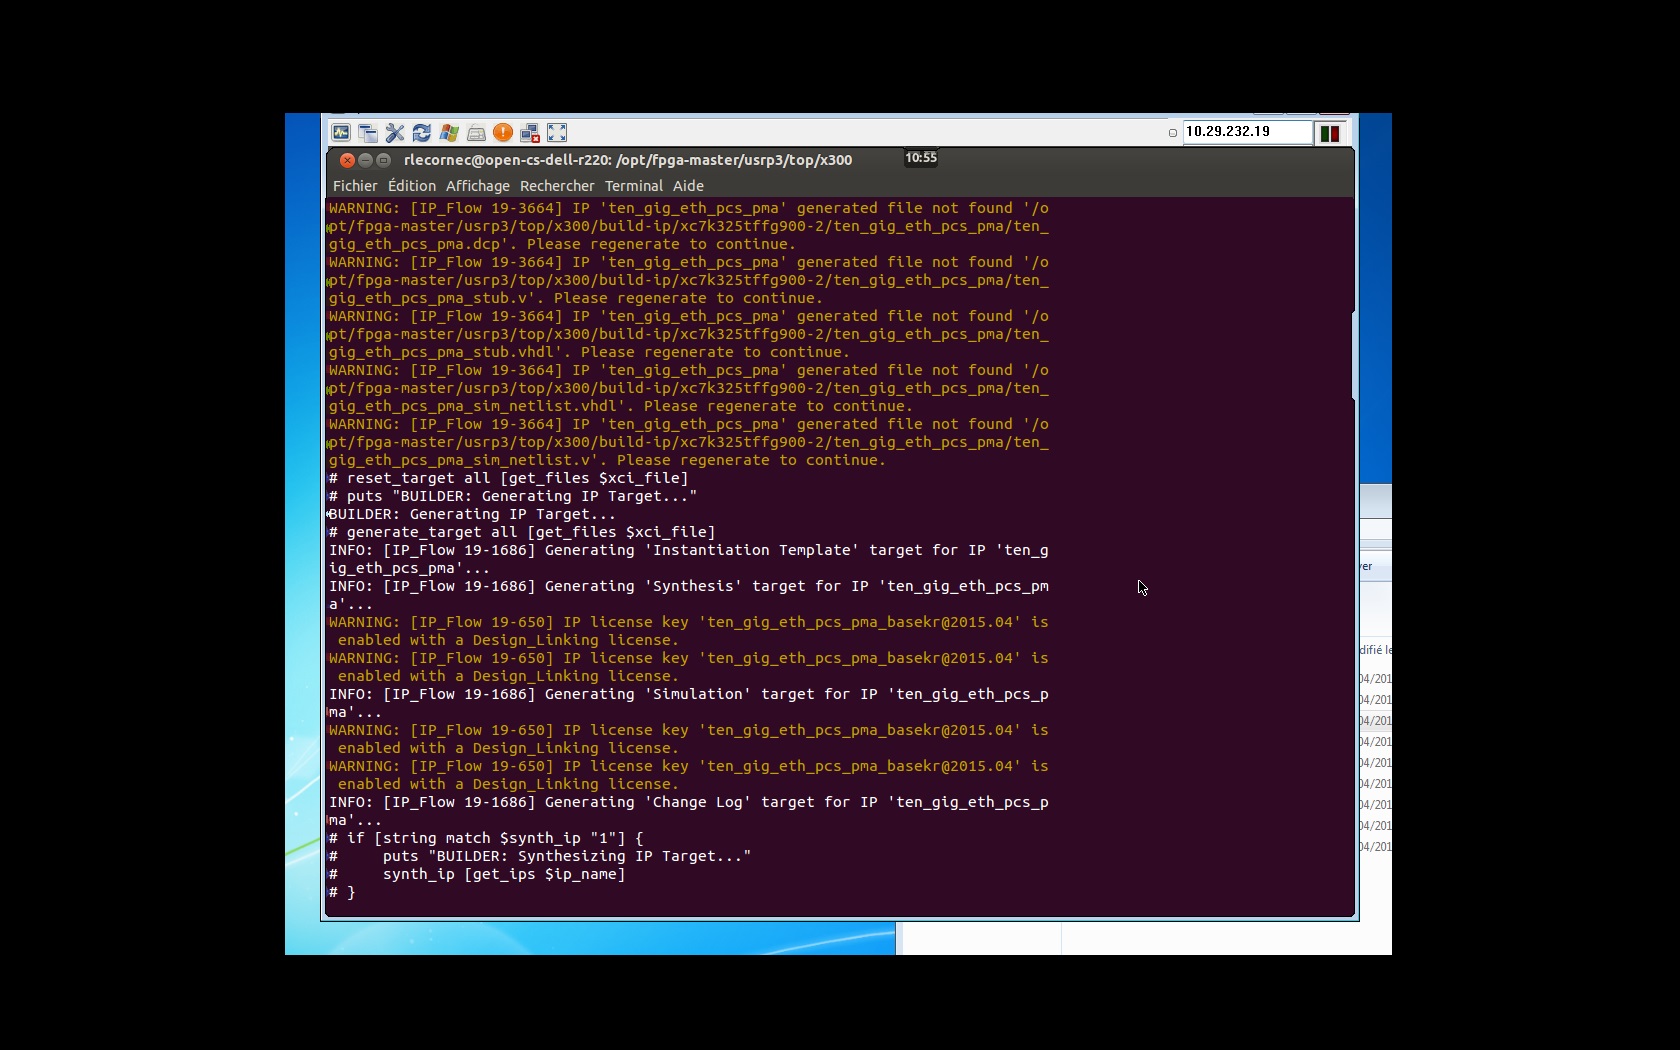Open the Rechercher menu
Screen dimensions: 1680x1050
pyautogui.click(x=557, y=186)
